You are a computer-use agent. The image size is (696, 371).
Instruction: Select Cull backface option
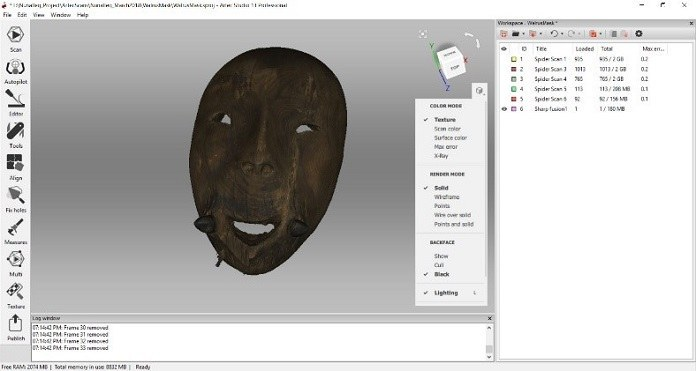tap(439, 265)
